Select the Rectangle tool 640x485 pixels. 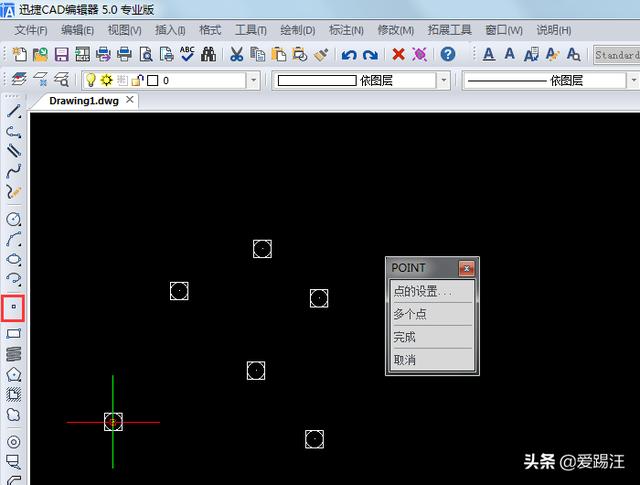tap(13, 334)
